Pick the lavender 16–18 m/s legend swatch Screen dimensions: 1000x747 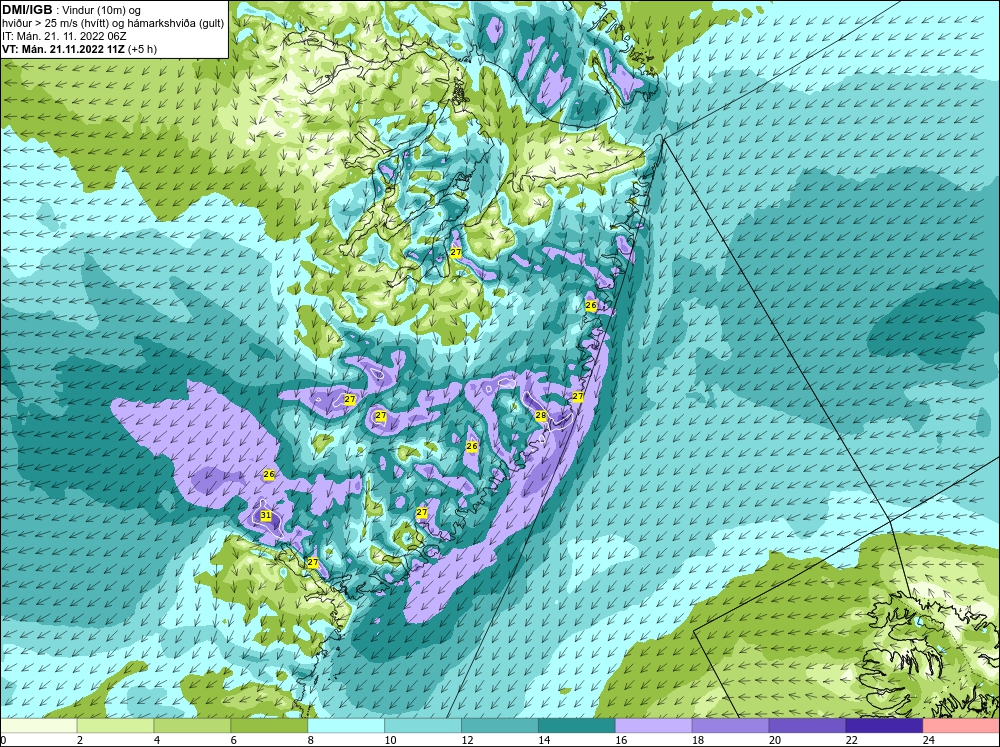tap(654, 725)
